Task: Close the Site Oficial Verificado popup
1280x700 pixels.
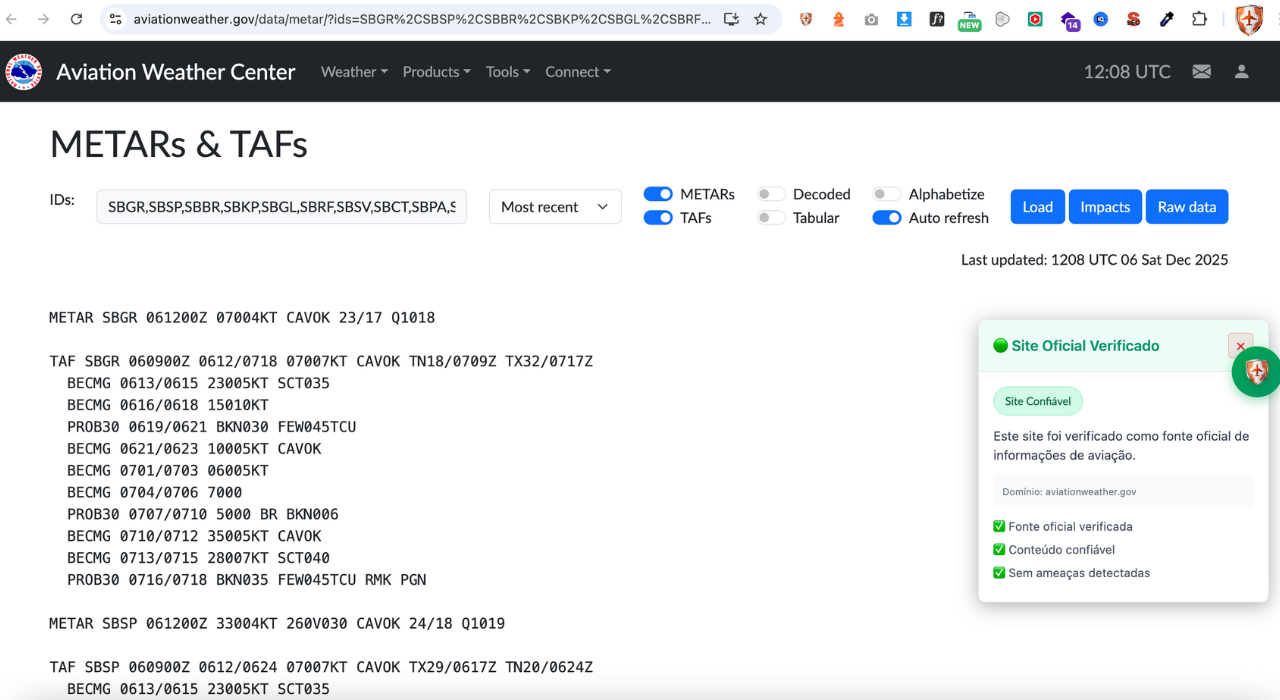Action: point(1240,346)
